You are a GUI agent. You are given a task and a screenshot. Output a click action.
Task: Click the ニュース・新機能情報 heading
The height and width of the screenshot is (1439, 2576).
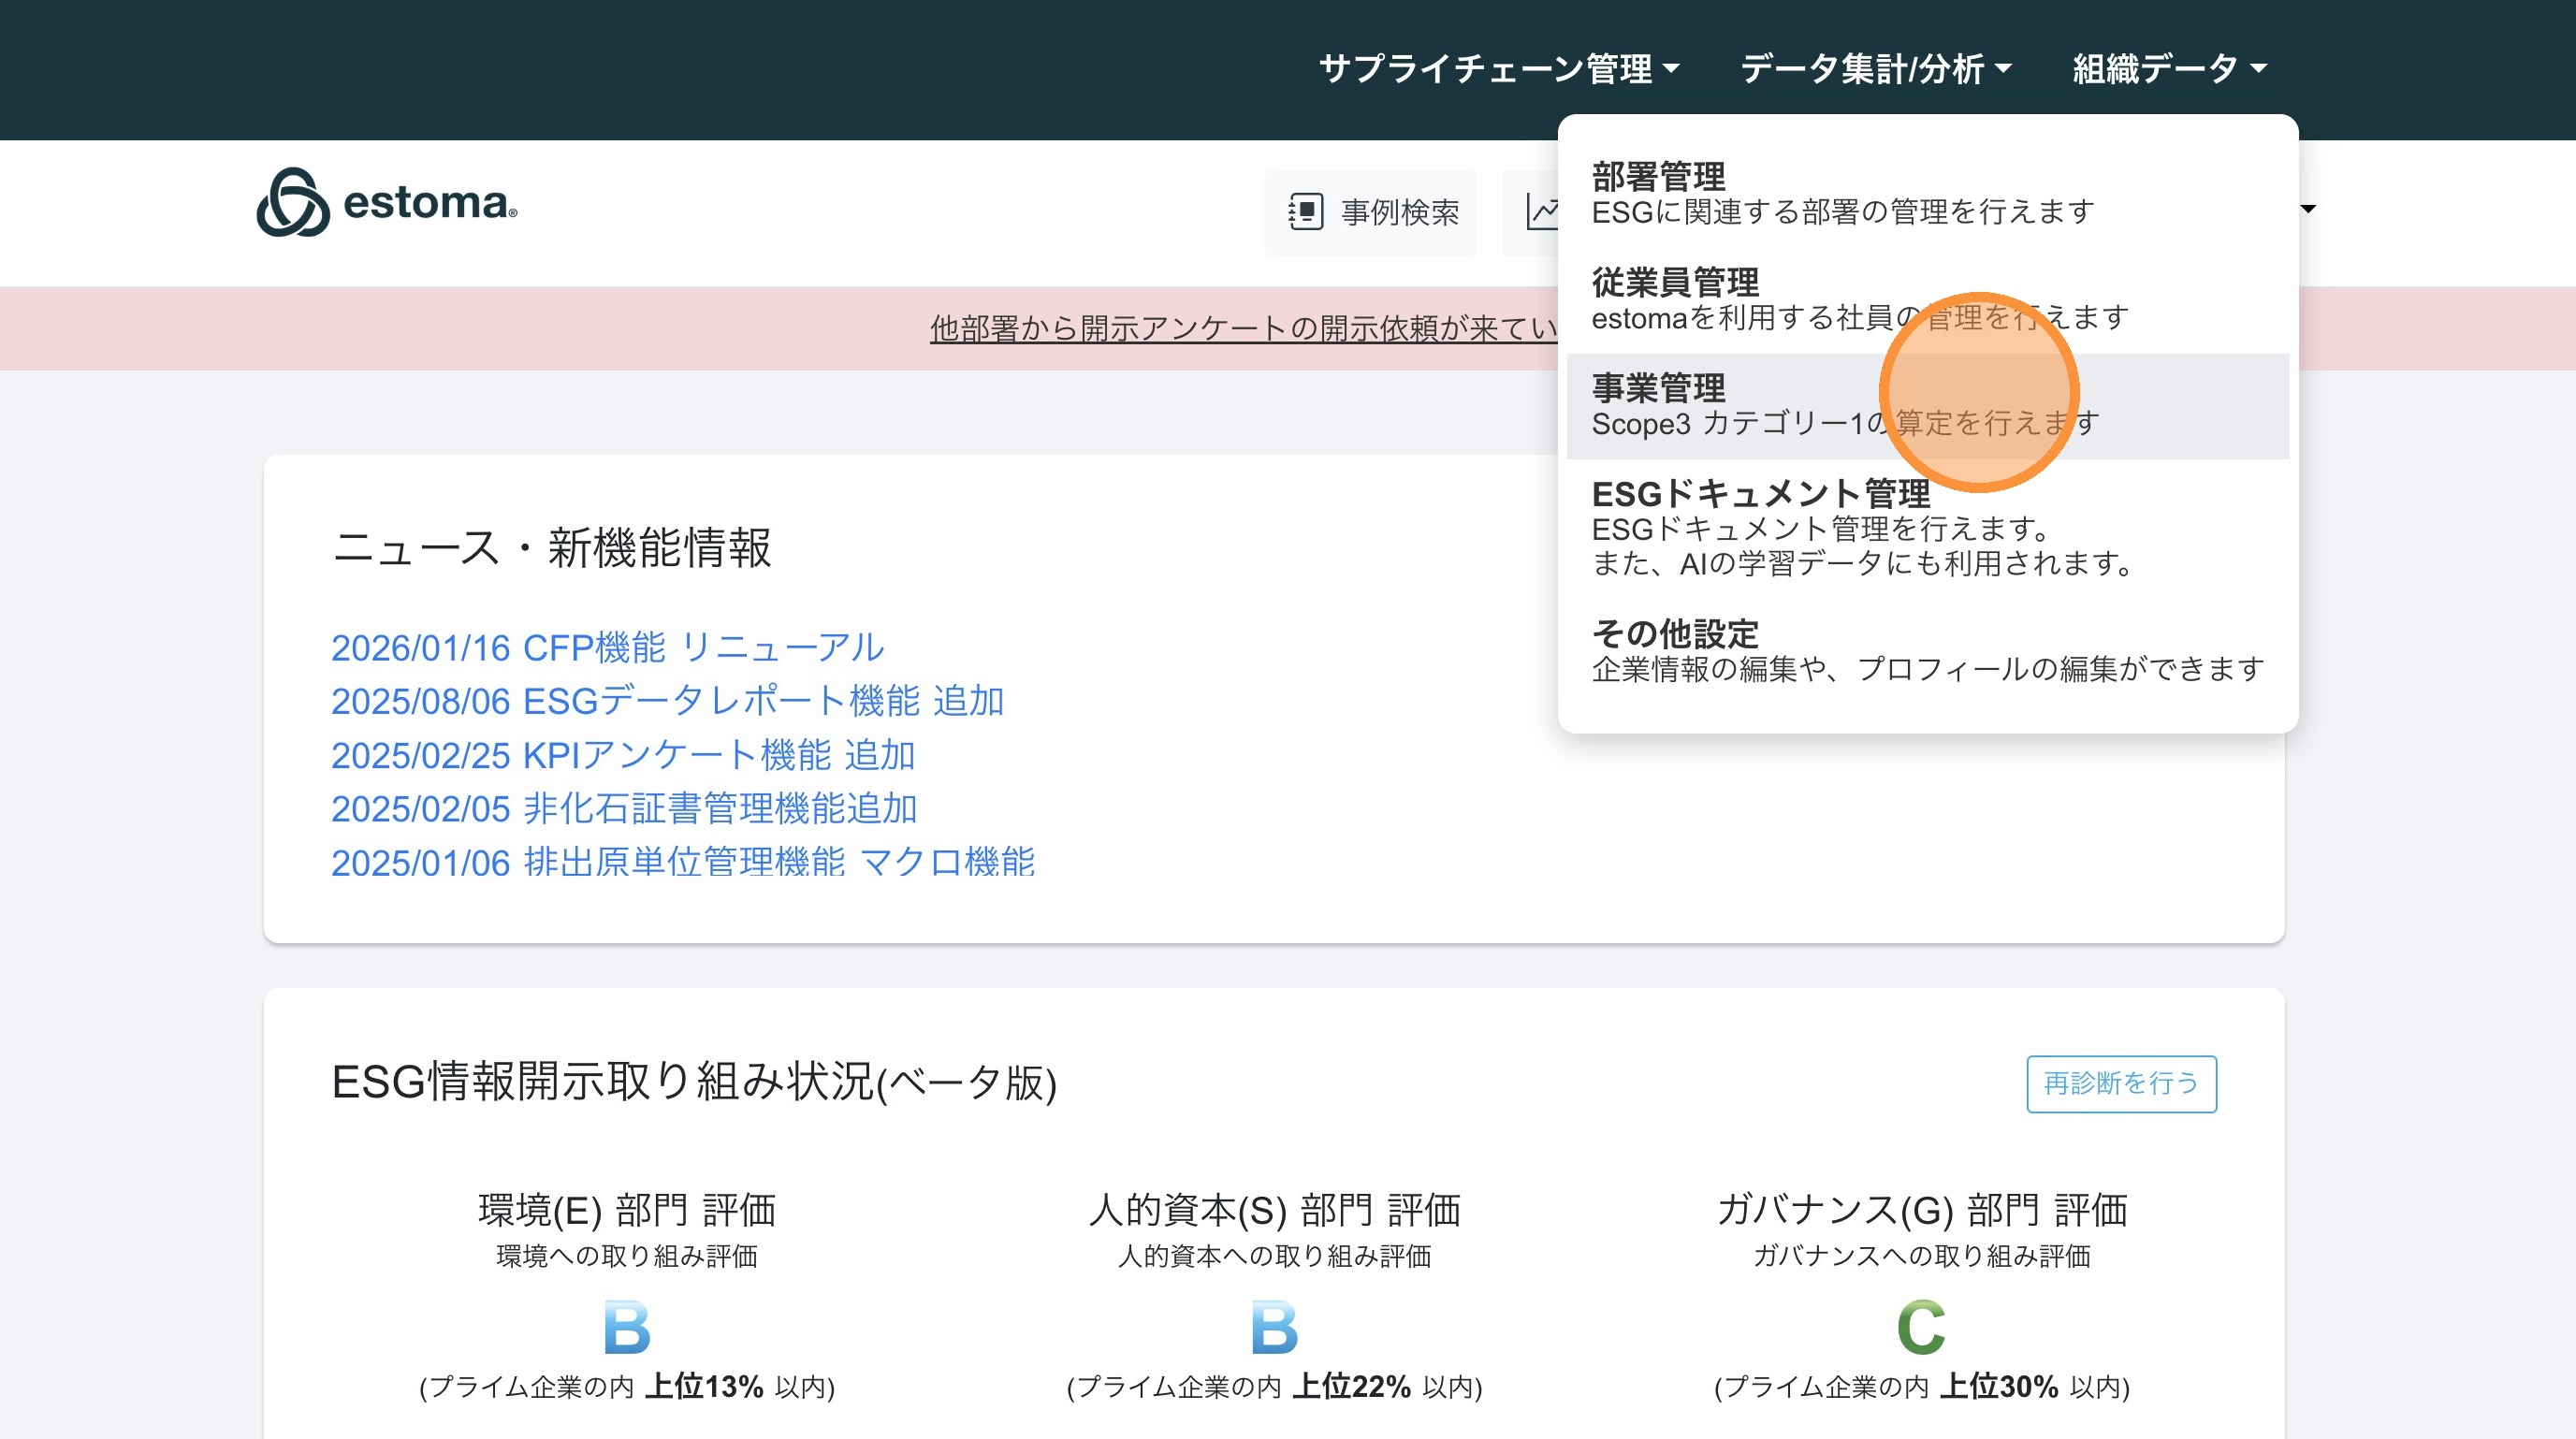[x=552, y=548]
